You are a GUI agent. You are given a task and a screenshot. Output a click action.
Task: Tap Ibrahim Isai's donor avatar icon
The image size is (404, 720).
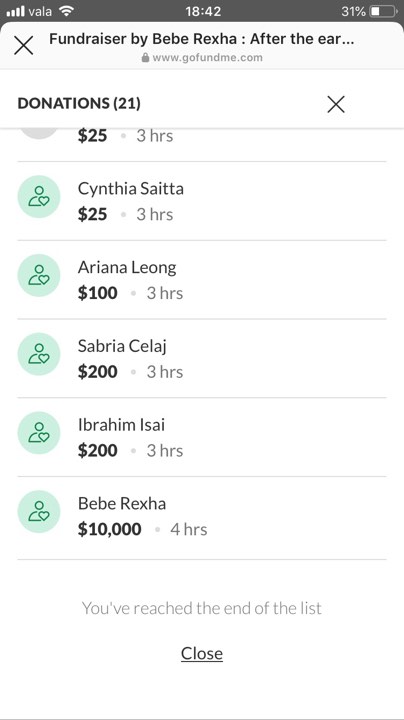39,433
